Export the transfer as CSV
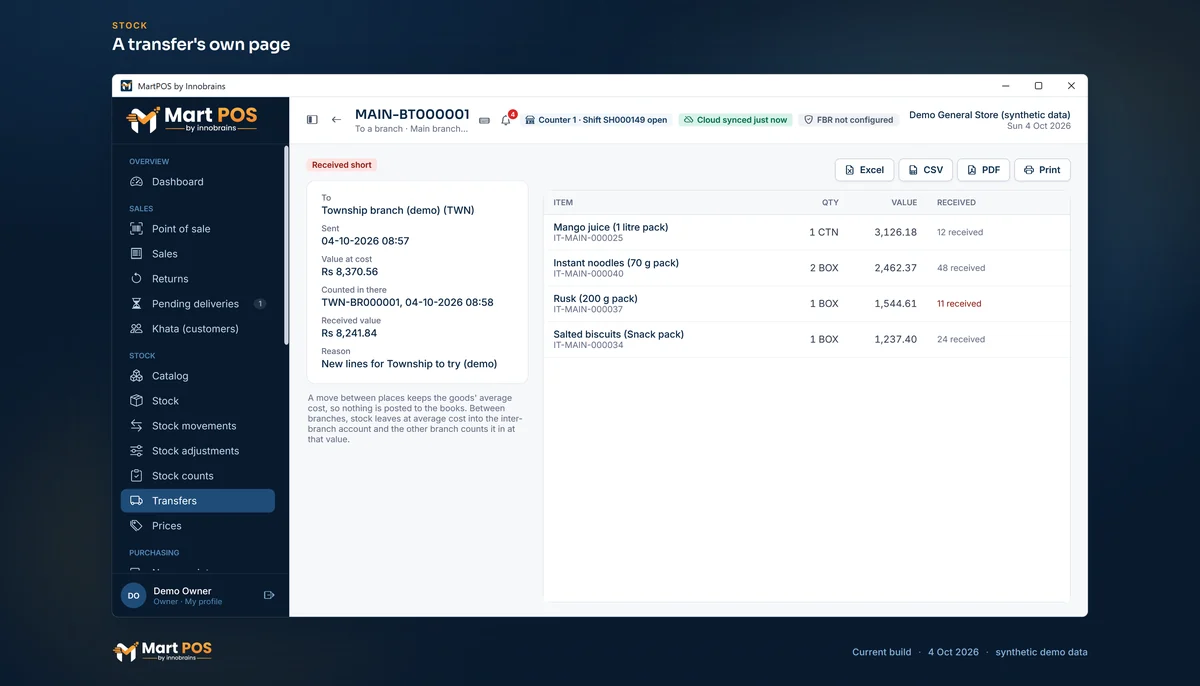 926,170
